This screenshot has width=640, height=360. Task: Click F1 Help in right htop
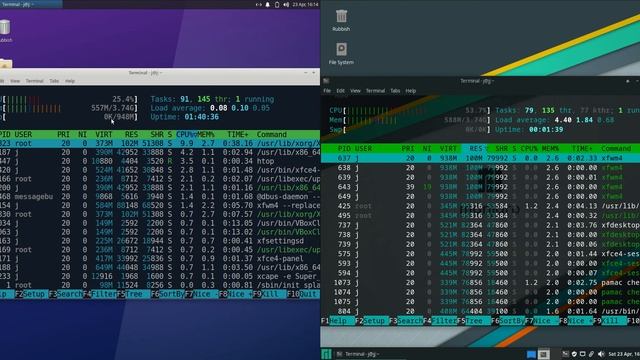point(338,321)
